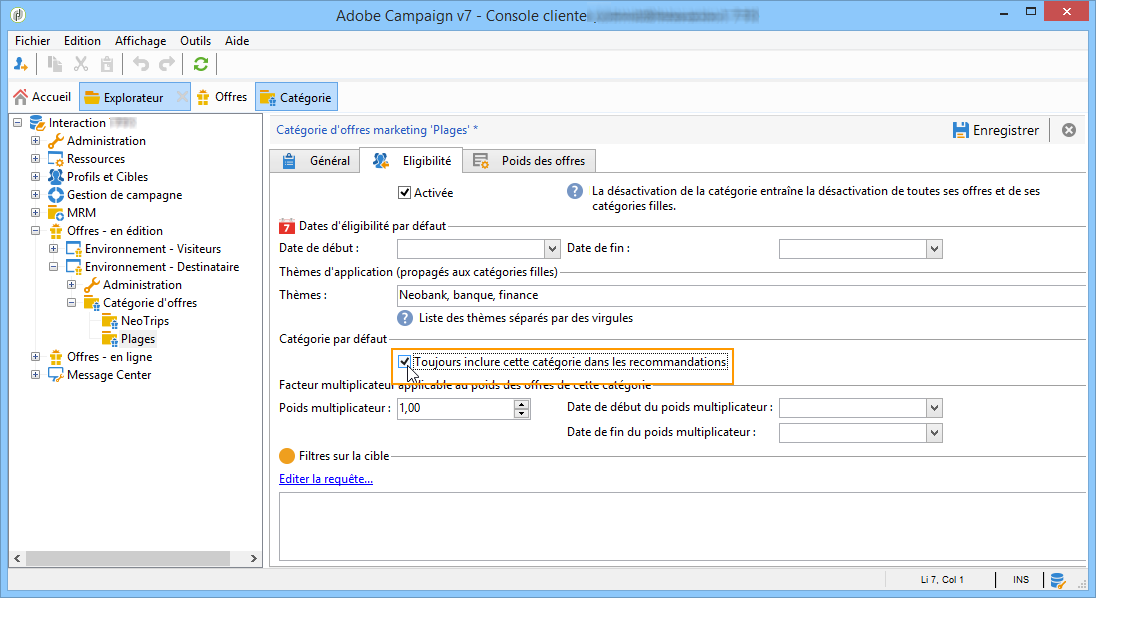1123x621 pixels.
Task: Click the cut scissors icon
Action: (81, 64)
